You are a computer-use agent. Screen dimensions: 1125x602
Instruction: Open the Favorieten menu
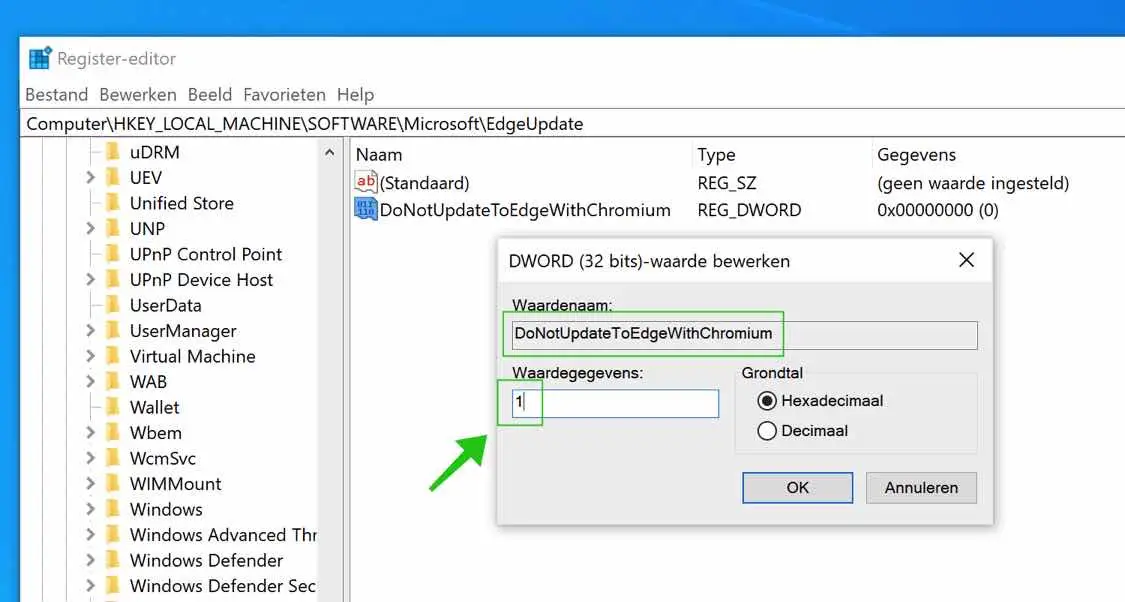(x=284, y=95)
